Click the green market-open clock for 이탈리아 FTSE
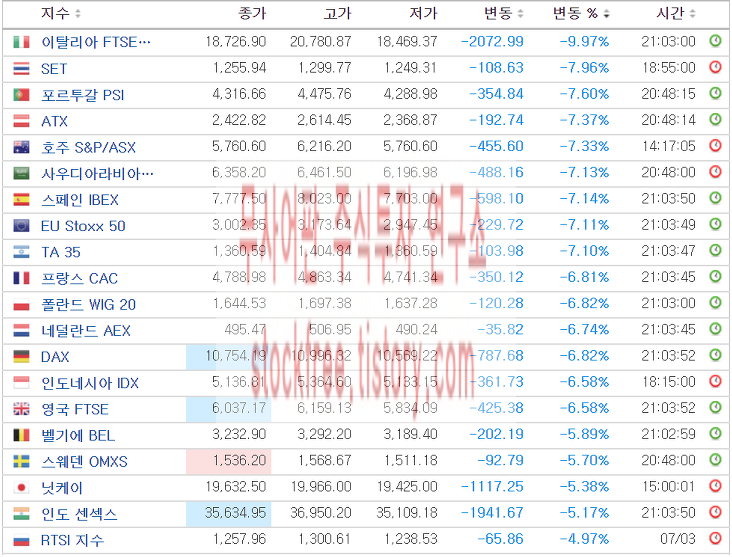This screenshot has height=557, width=732. 715,41
